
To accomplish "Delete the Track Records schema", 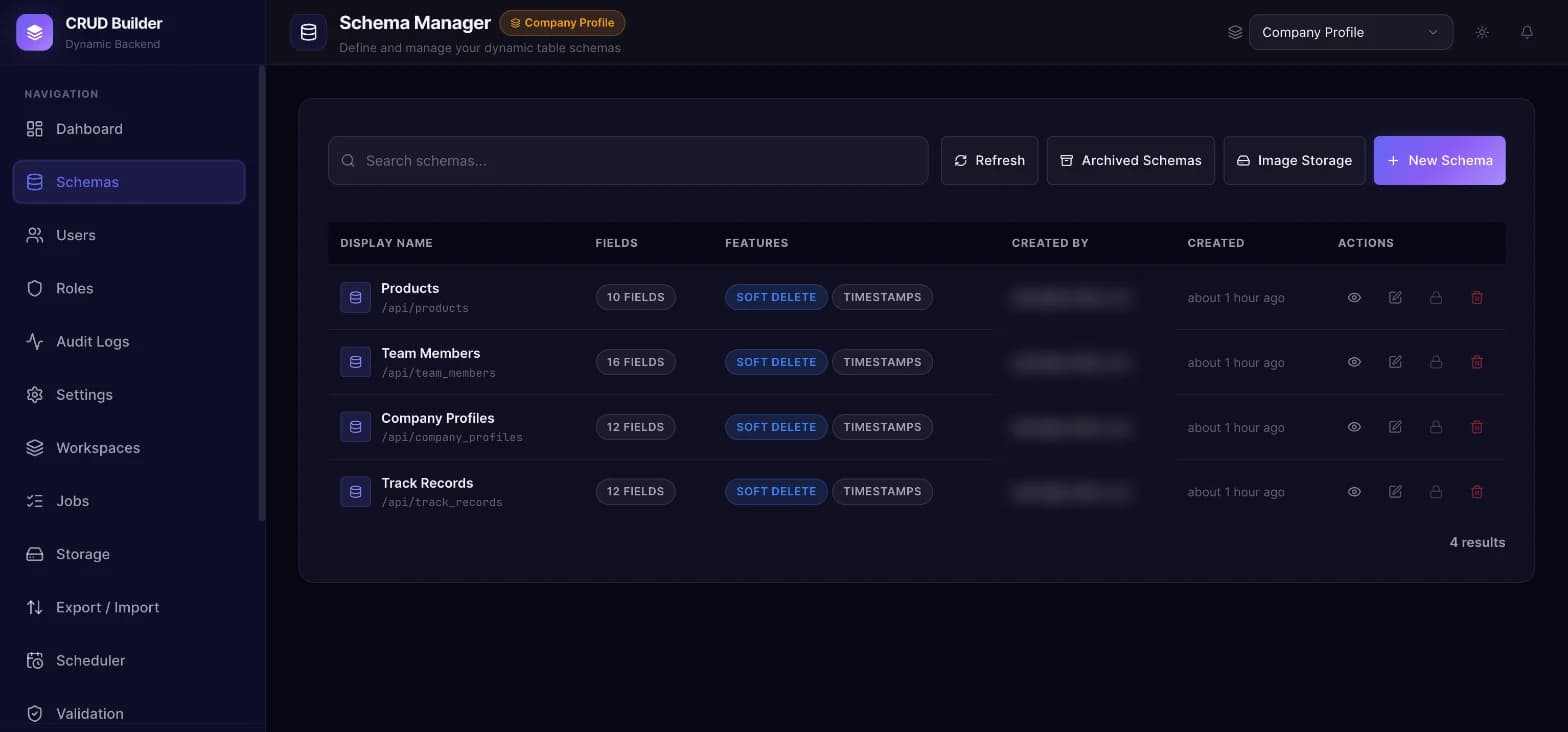I will click(x=1477, y=492).
